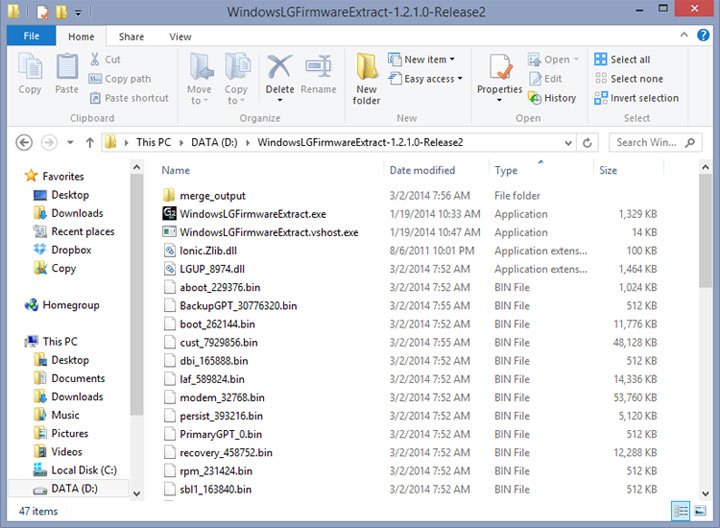
Task: Sort by the Date modified column
Action: click(x=422, y=170)
